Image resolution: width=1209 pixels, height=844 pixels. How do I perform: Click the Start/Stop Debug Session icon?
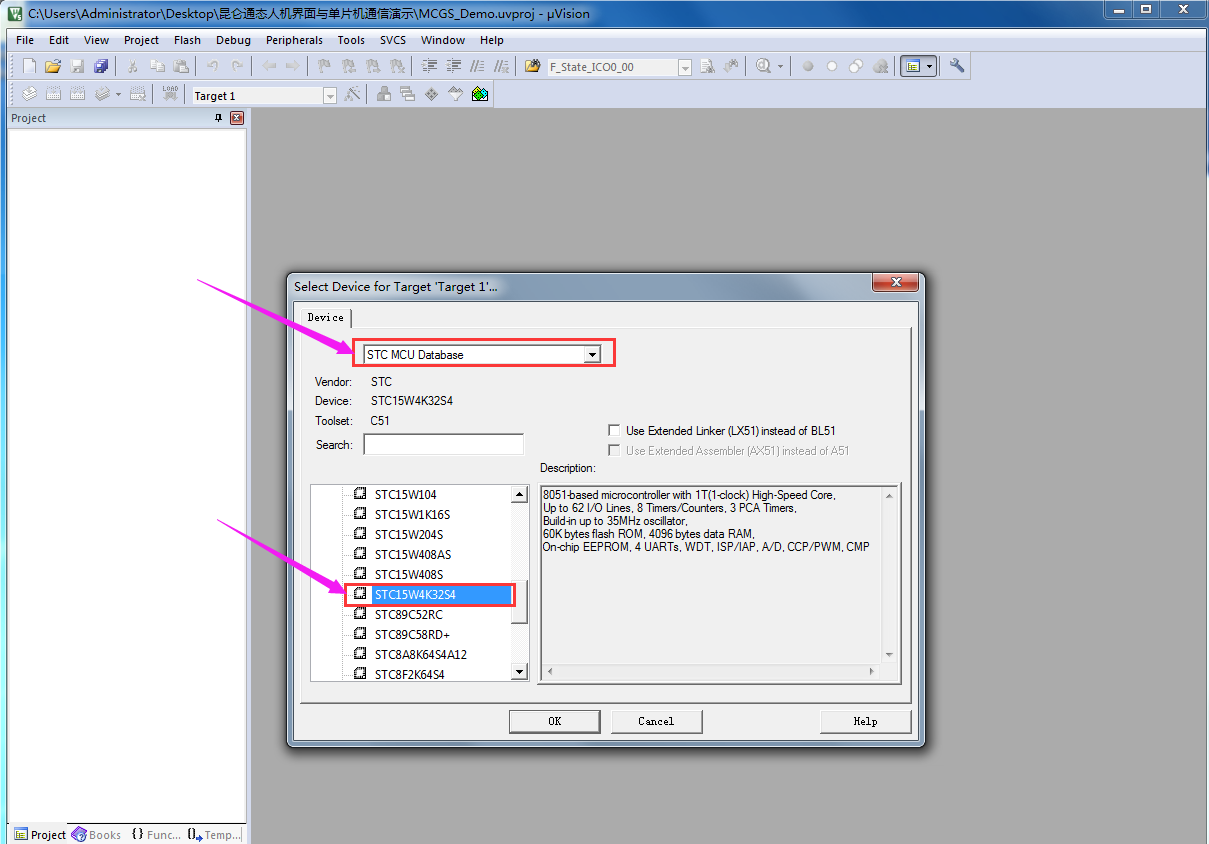pyautogui.click(x=765, y=66)
